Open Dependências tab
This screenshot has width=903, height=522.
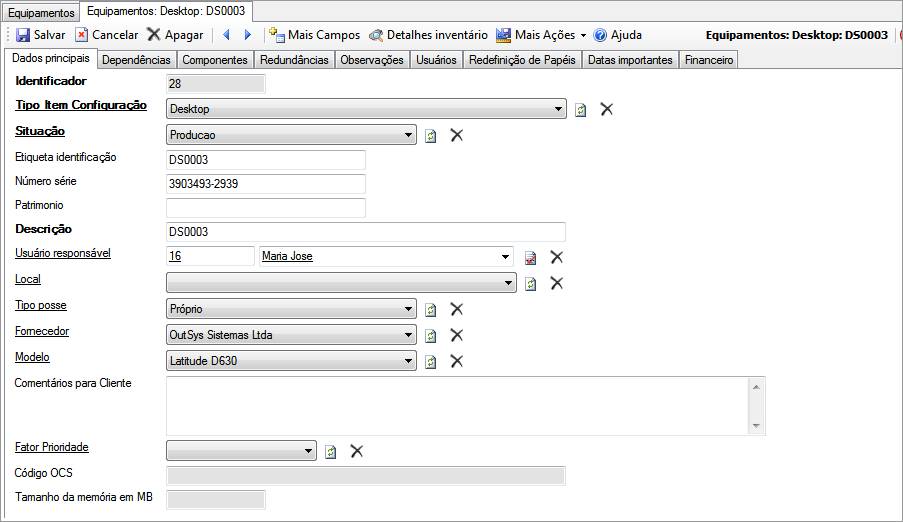pos(136,60)
